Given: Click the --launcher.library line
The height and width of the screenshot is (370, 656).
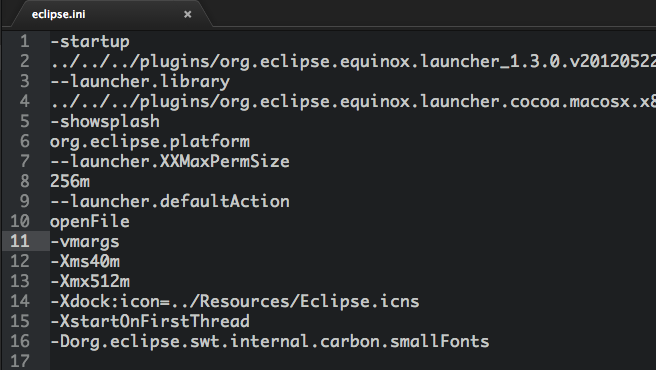Looking at the screenshot, I should [x=140, y=81].
